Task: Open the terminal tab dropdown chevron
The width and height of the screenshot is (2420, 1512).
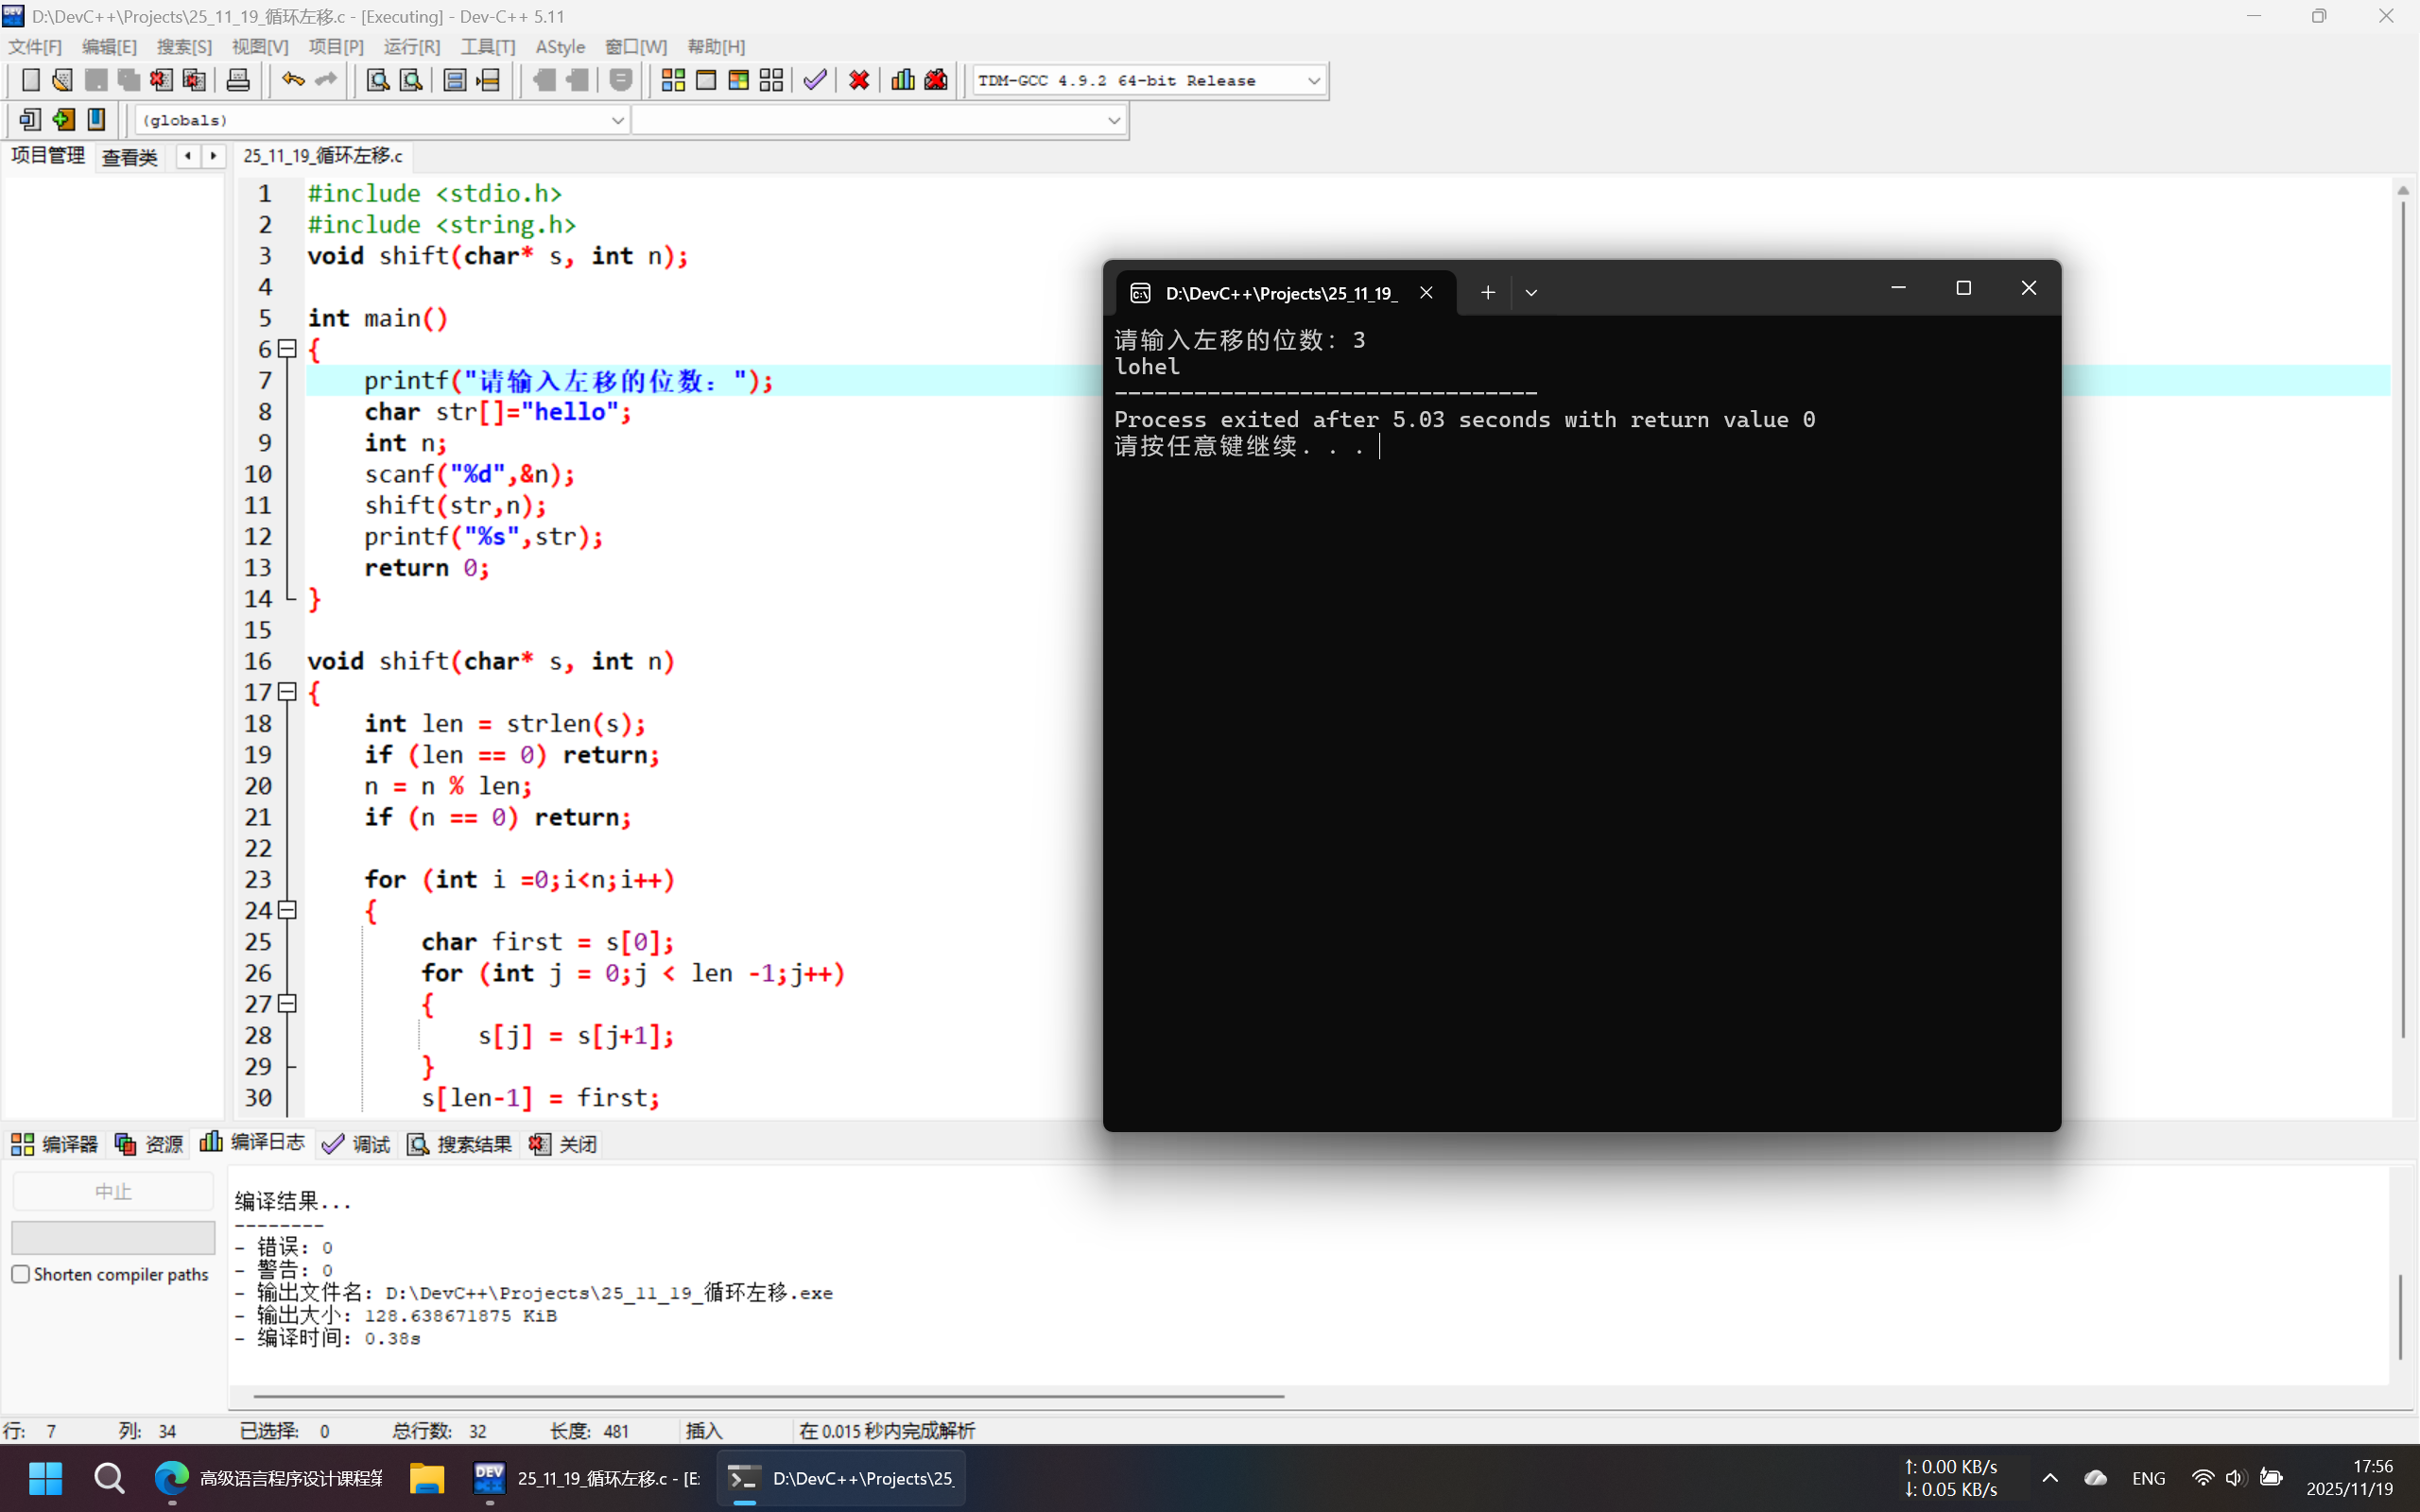Action: [1531, 293]
